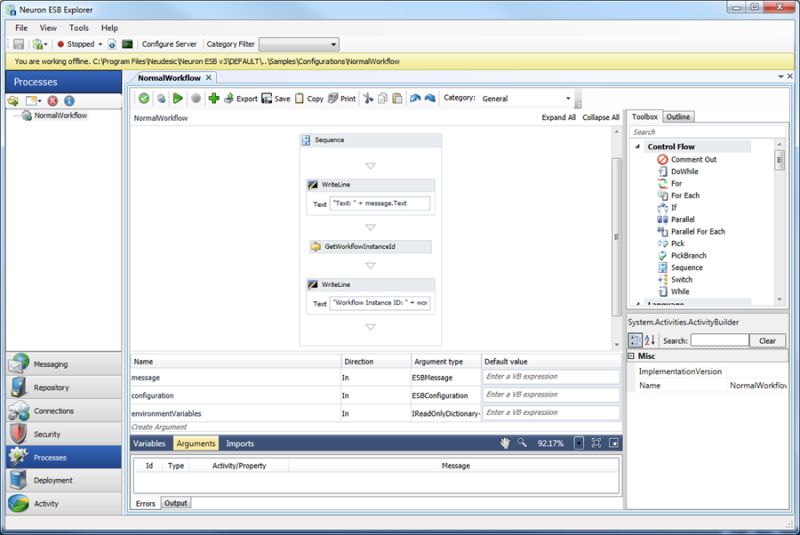Collapse the Control Flow toolbox group

(638, 146)
